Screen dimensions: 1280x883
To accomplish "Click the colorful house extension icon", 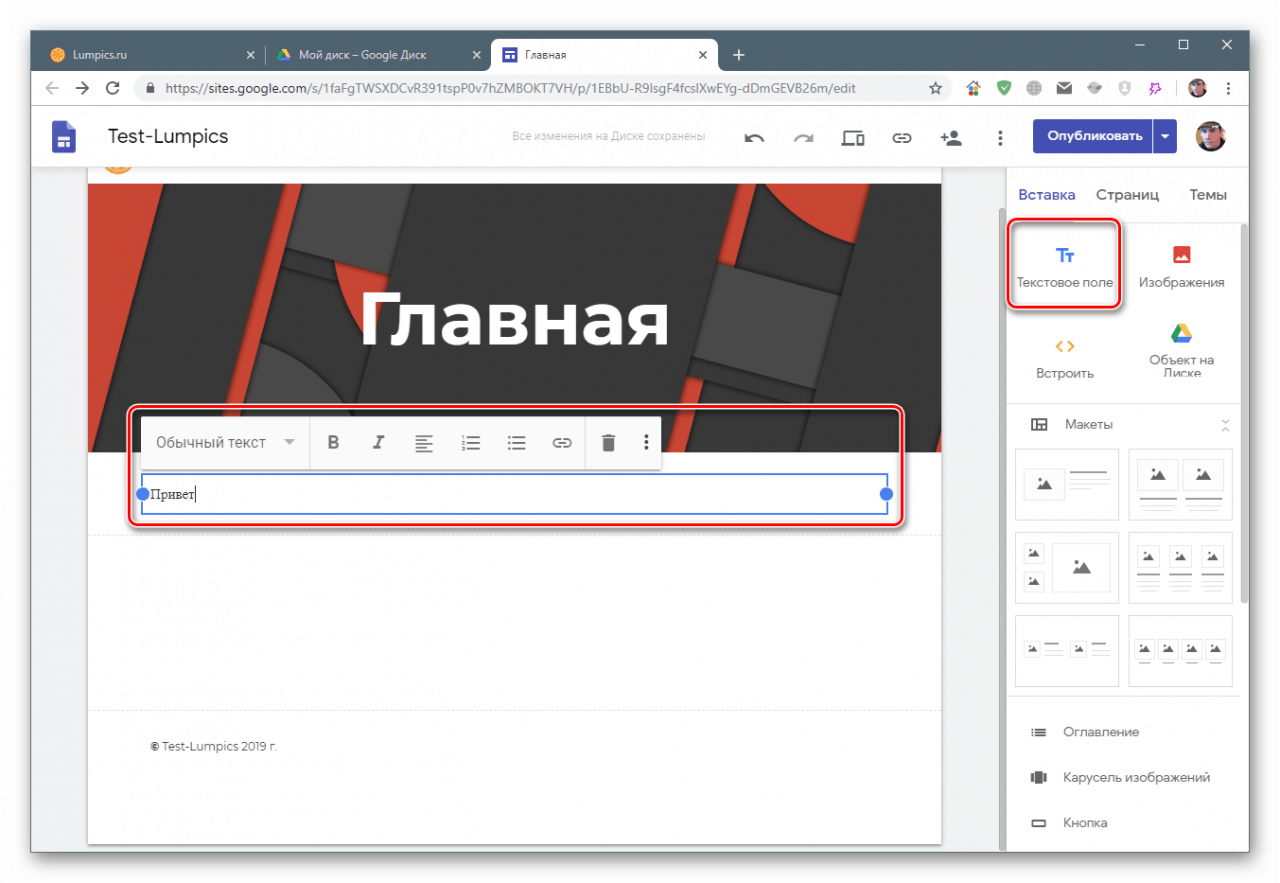I will [973, 88].
